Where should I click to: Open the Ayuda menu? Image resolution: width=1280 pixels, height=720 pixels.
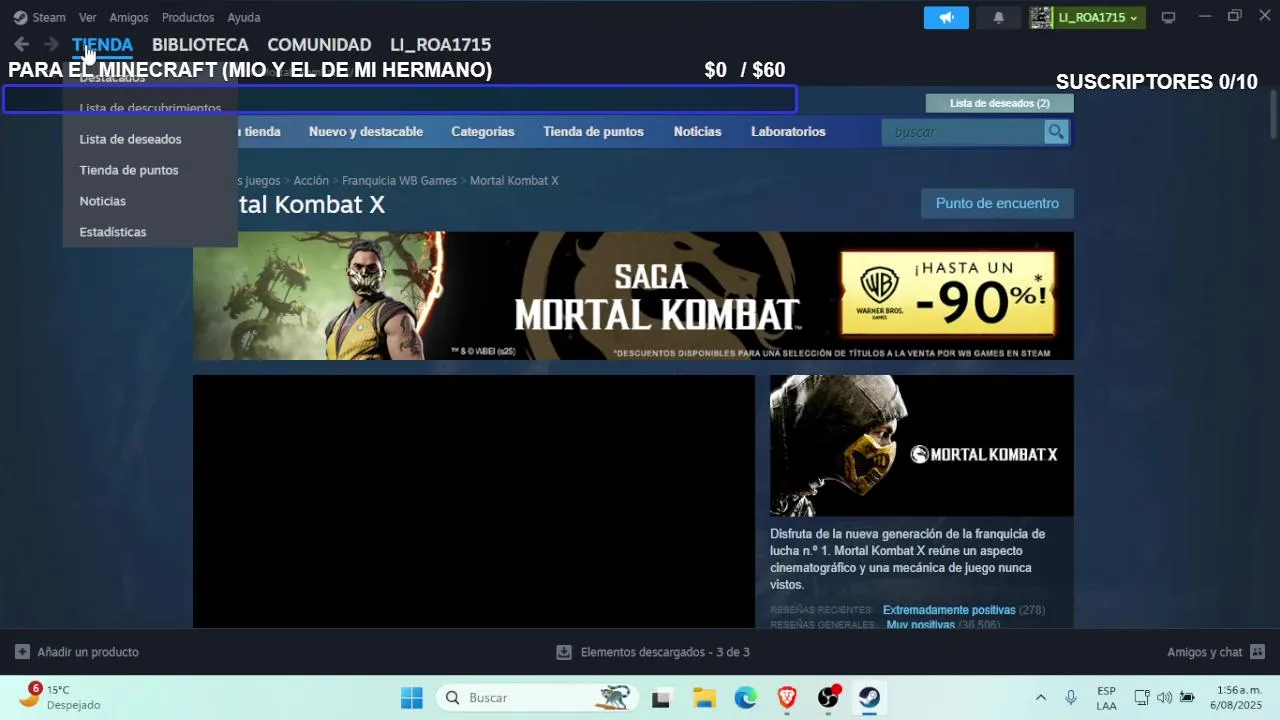point(244,18)
